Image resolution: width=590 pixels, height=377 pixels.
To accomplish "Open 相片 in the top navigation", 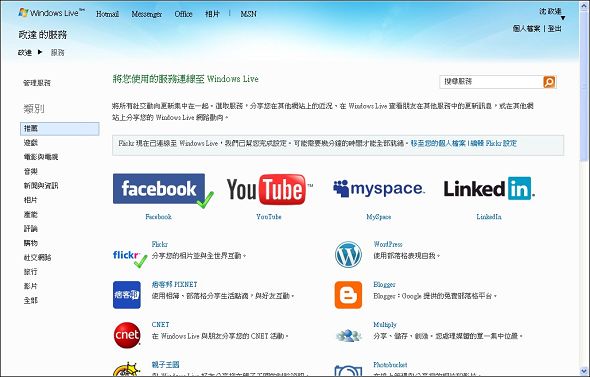I will coord(212,14).
